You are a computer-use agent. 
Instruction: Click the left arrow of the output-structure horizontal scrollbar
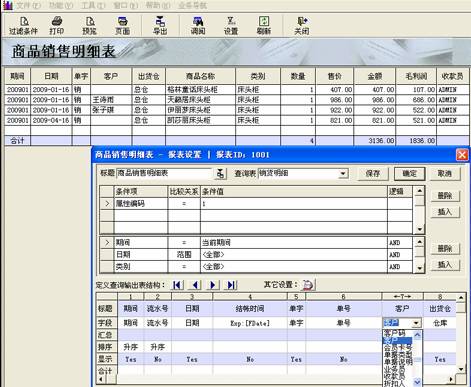[x=101, y=379]
